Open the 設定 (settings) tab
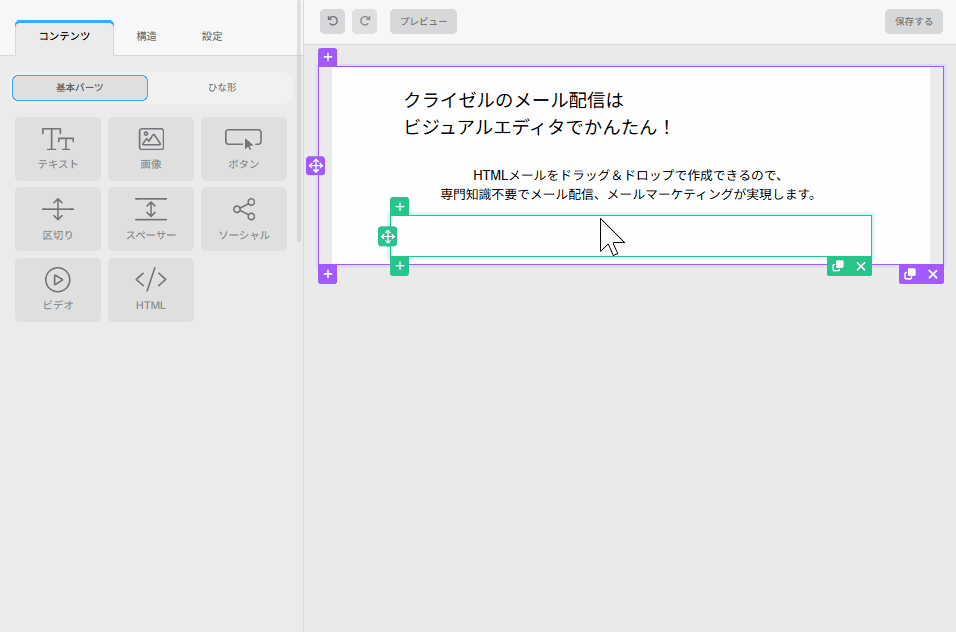Screen dimensions: 956x632 point(211,35)
